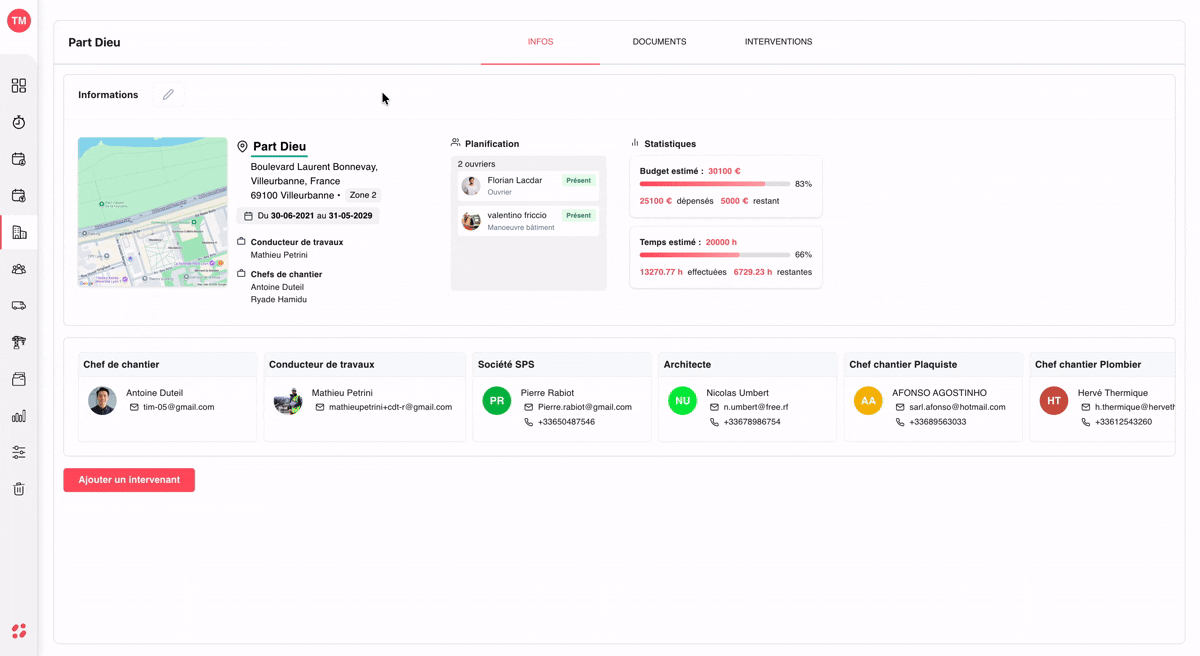The width and height of the screenshot is (1200, 656).
Task: Open the upper calendar planning sidebar icon
Action: [19, 159]
